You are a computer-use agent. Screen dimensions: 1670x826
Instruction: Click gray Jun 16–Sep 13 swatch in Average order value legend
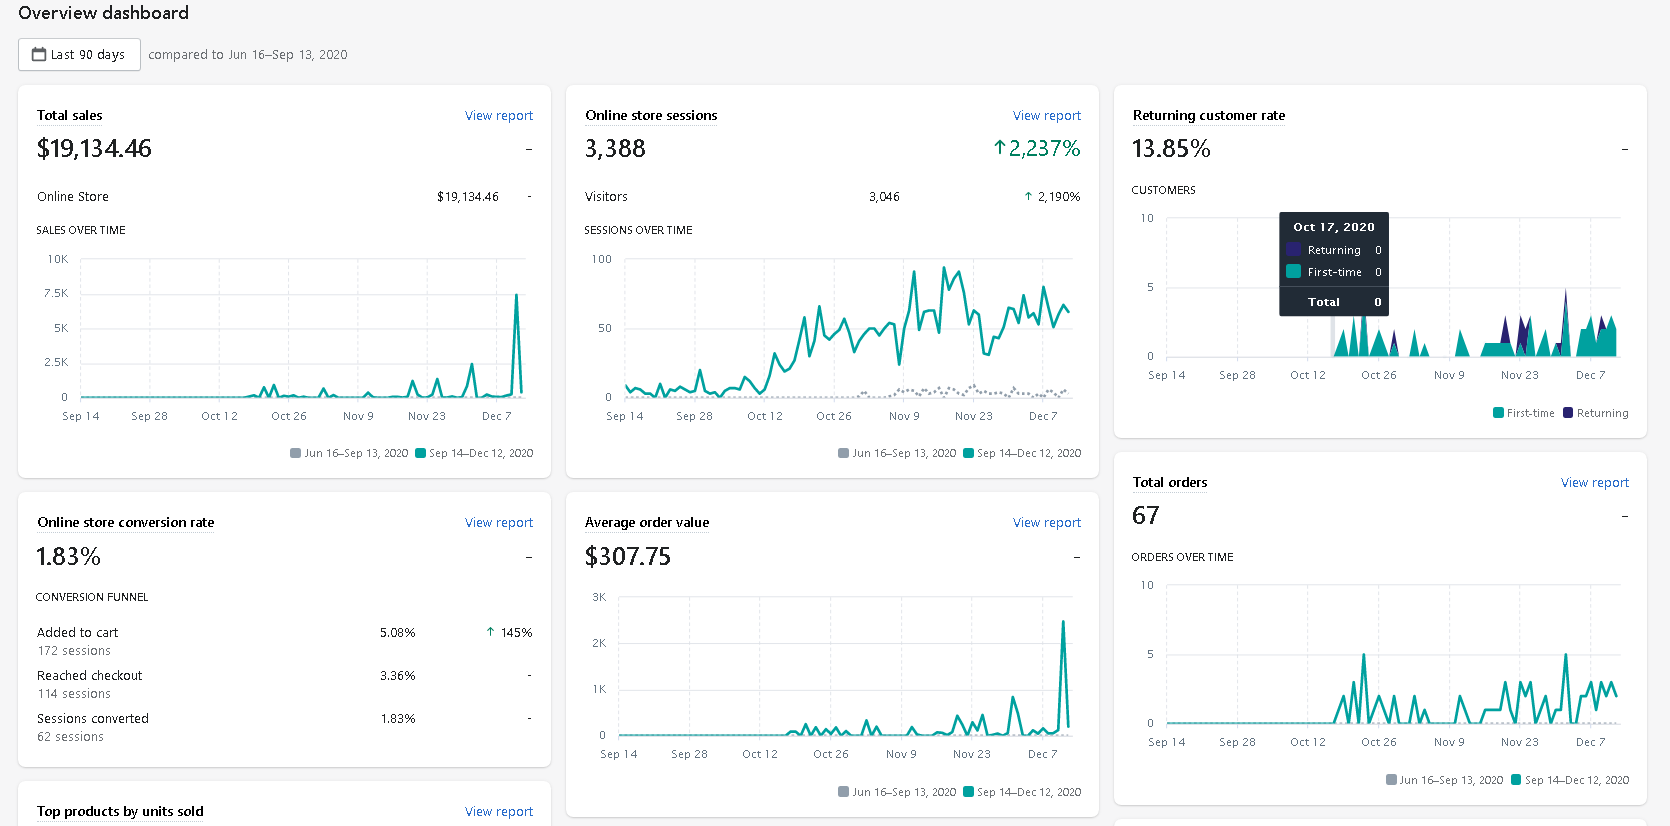coord(844,792)
